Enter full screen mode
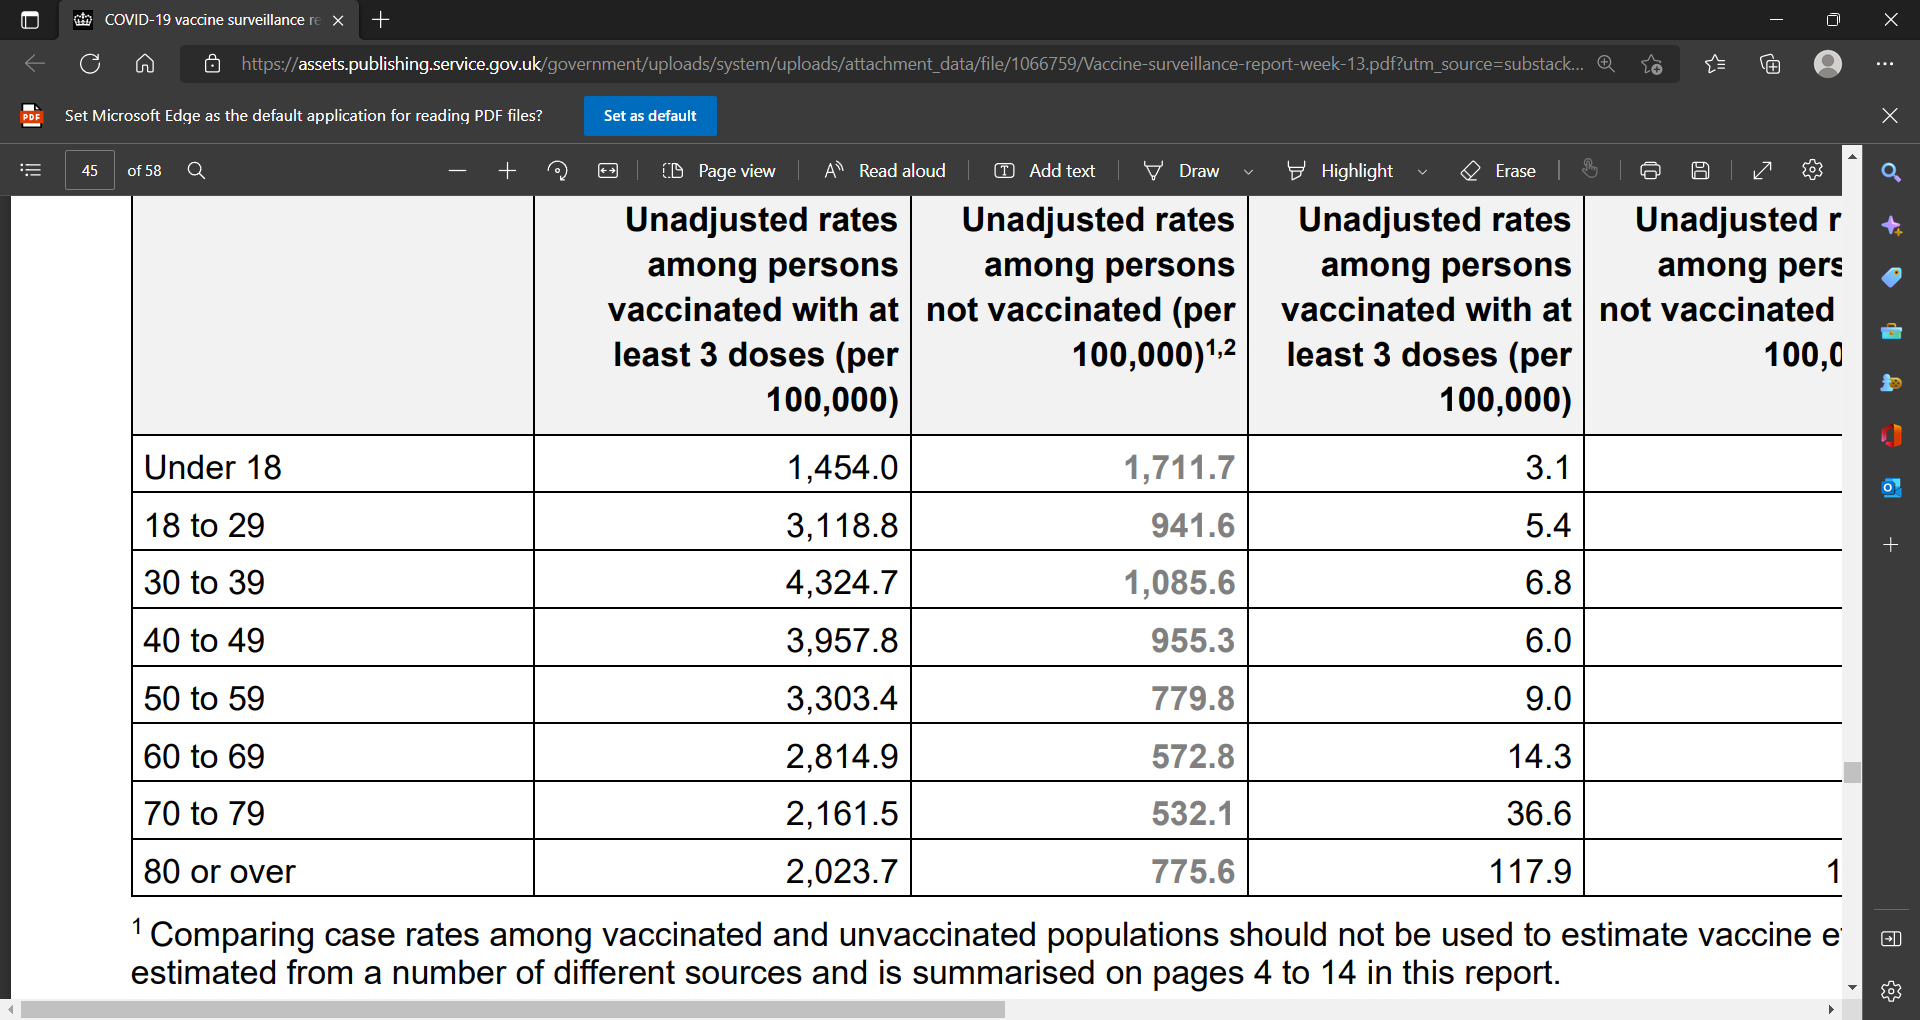 click(1763, 171)
